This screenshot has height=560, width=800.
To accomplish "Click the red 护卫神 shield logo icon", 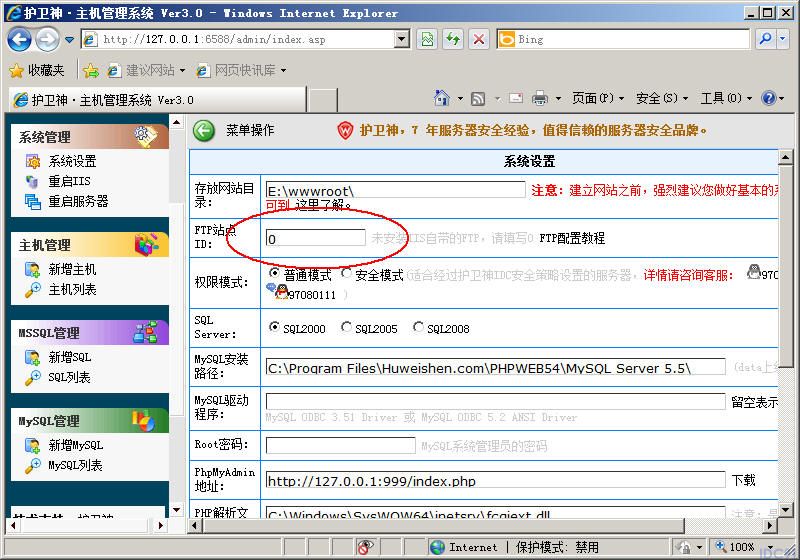I will (x=345, y=131).
